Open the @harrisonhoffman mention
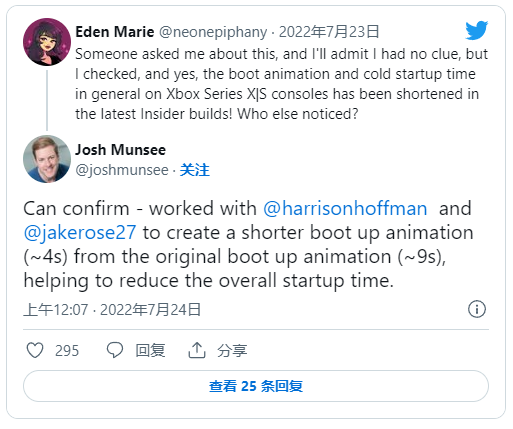513x429 pixels. (345, 209)
